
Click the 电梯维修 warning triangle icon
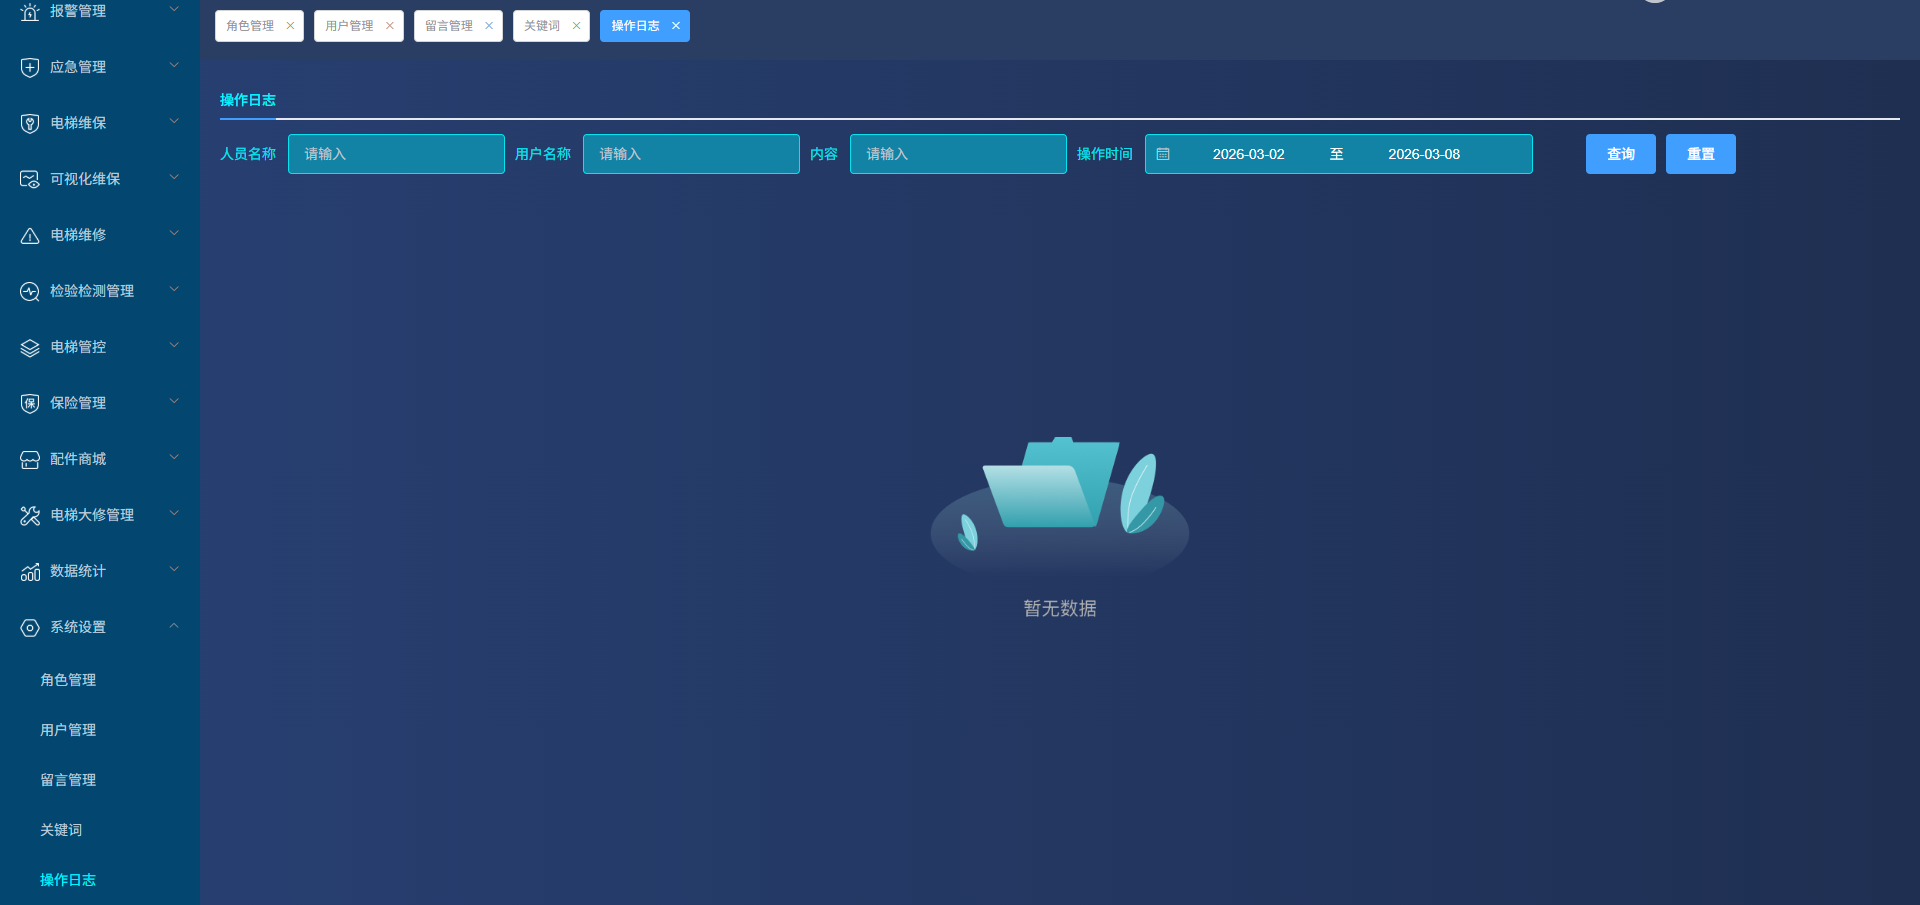pyautogui.click(x=30, y=236)
